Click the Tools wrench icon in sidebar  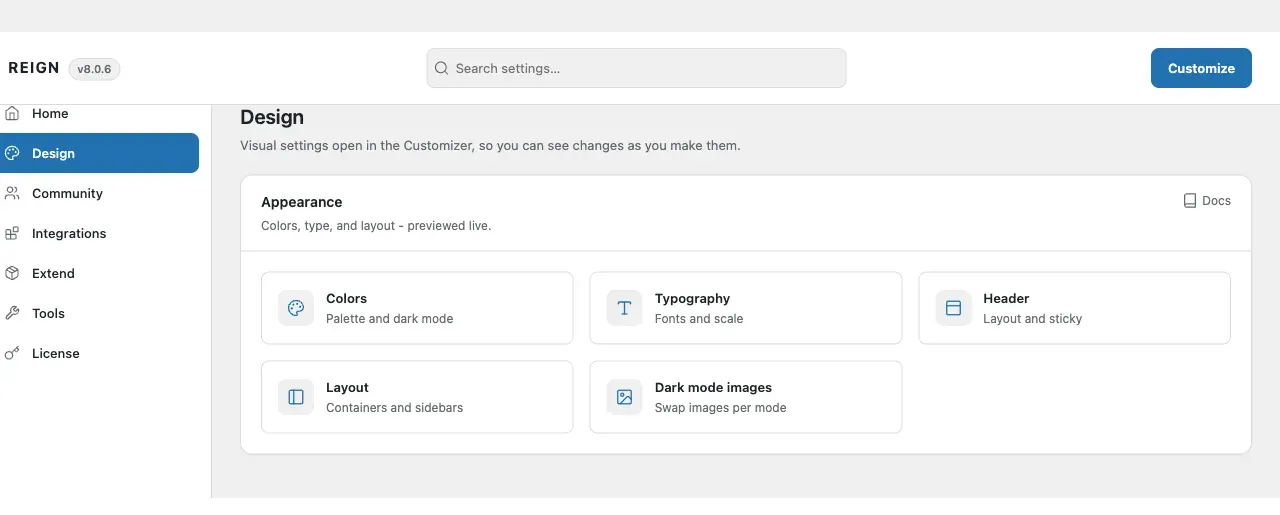click(12, 313)
